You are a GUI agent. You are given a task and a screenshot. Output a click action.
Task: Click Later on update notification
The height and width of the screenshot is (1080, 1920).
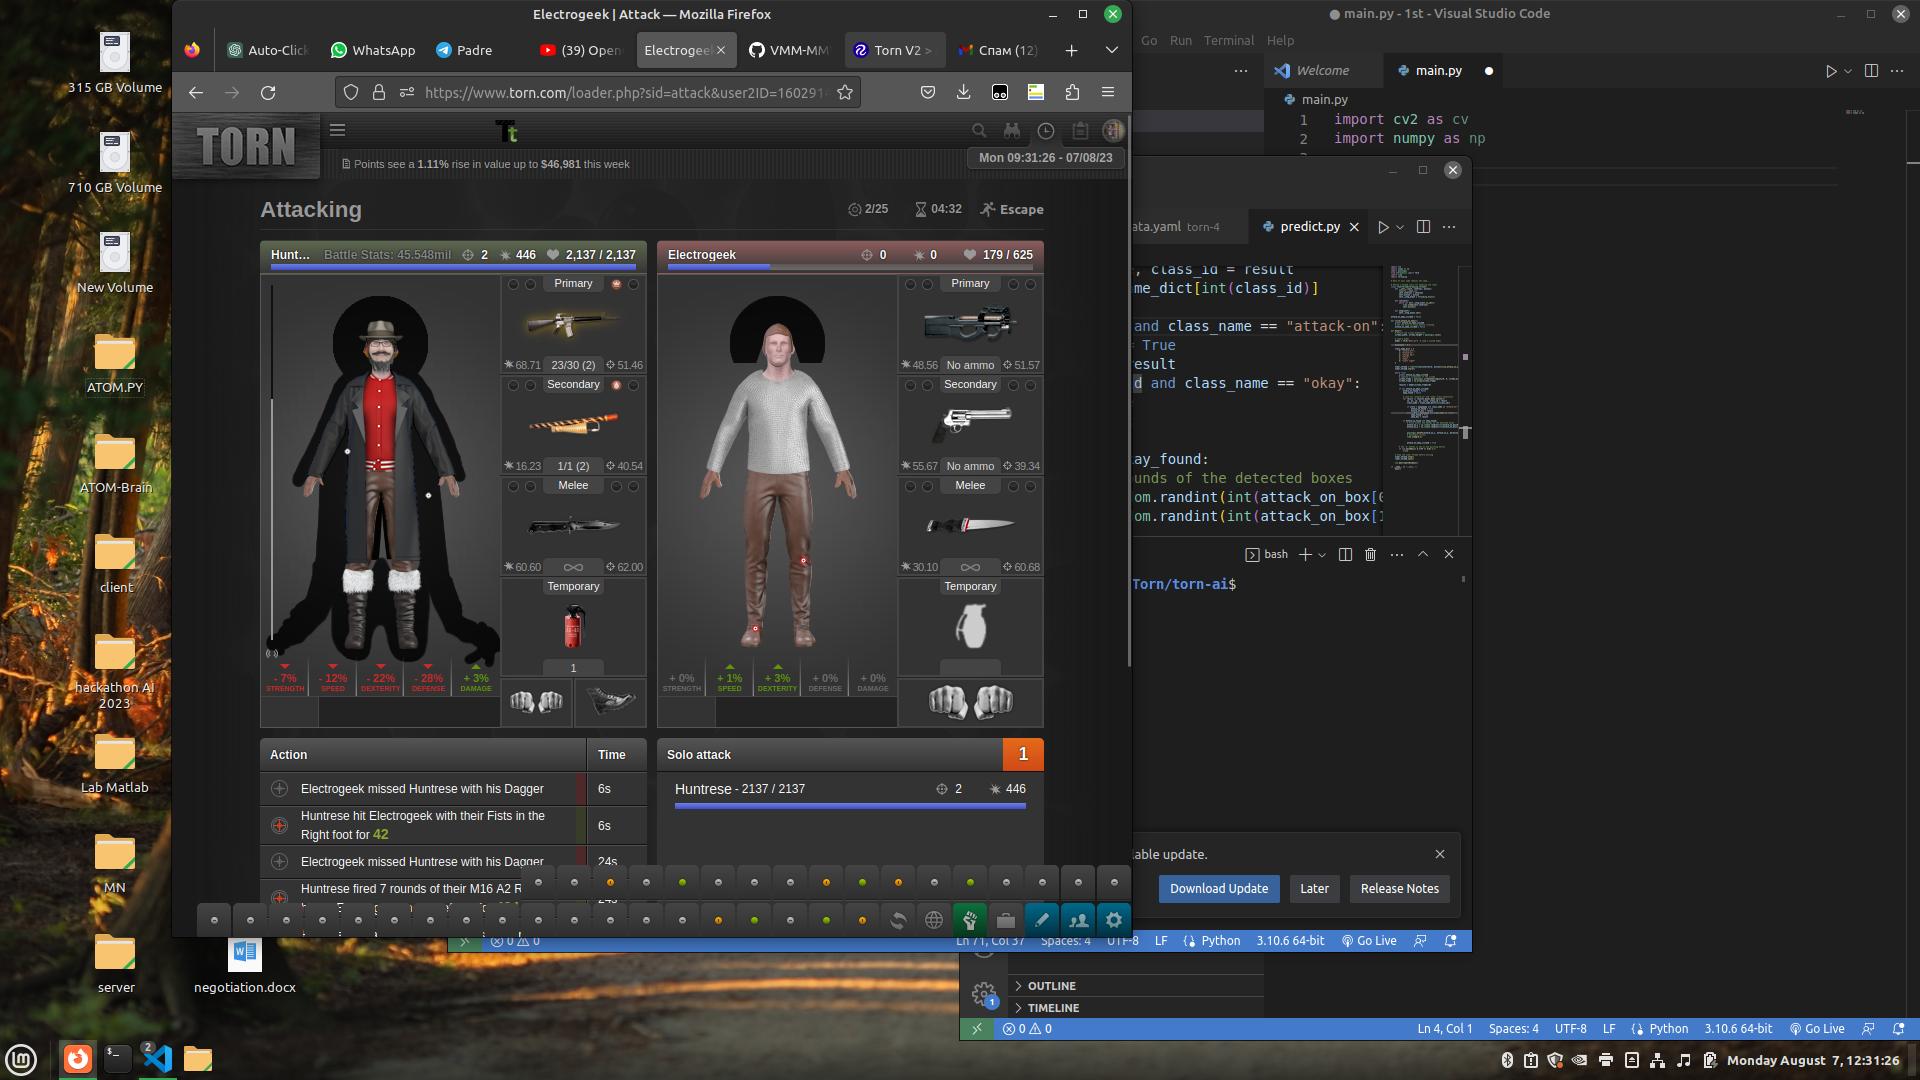(1314, 889)
